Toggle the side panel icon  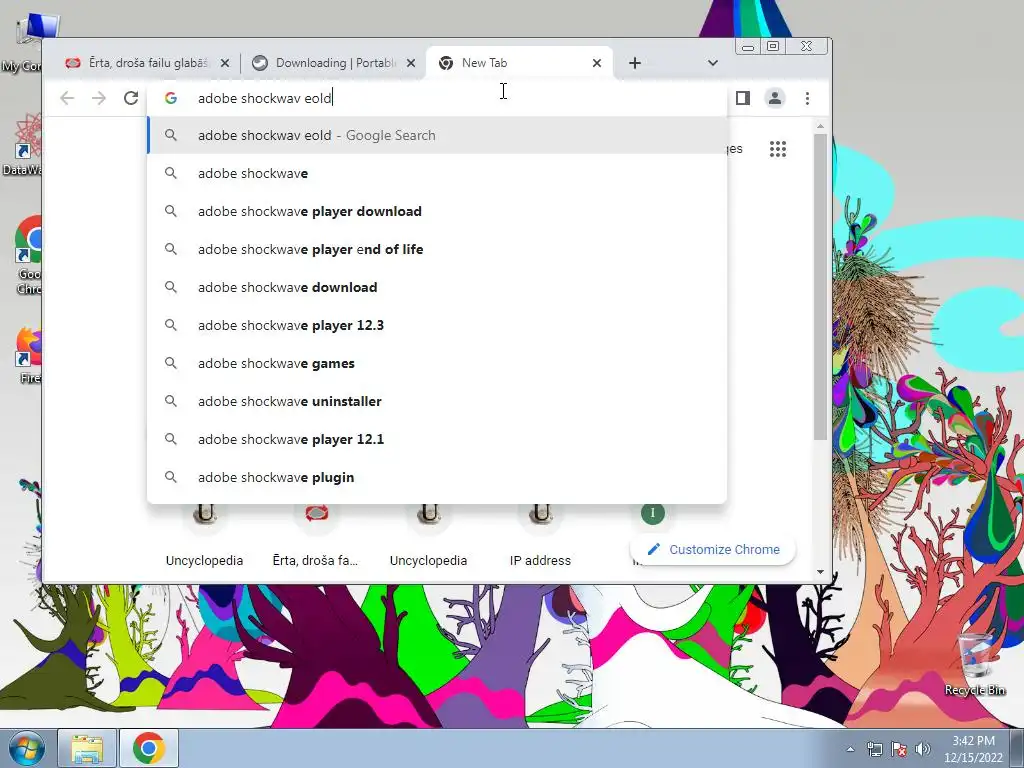[x=743, y=98]
